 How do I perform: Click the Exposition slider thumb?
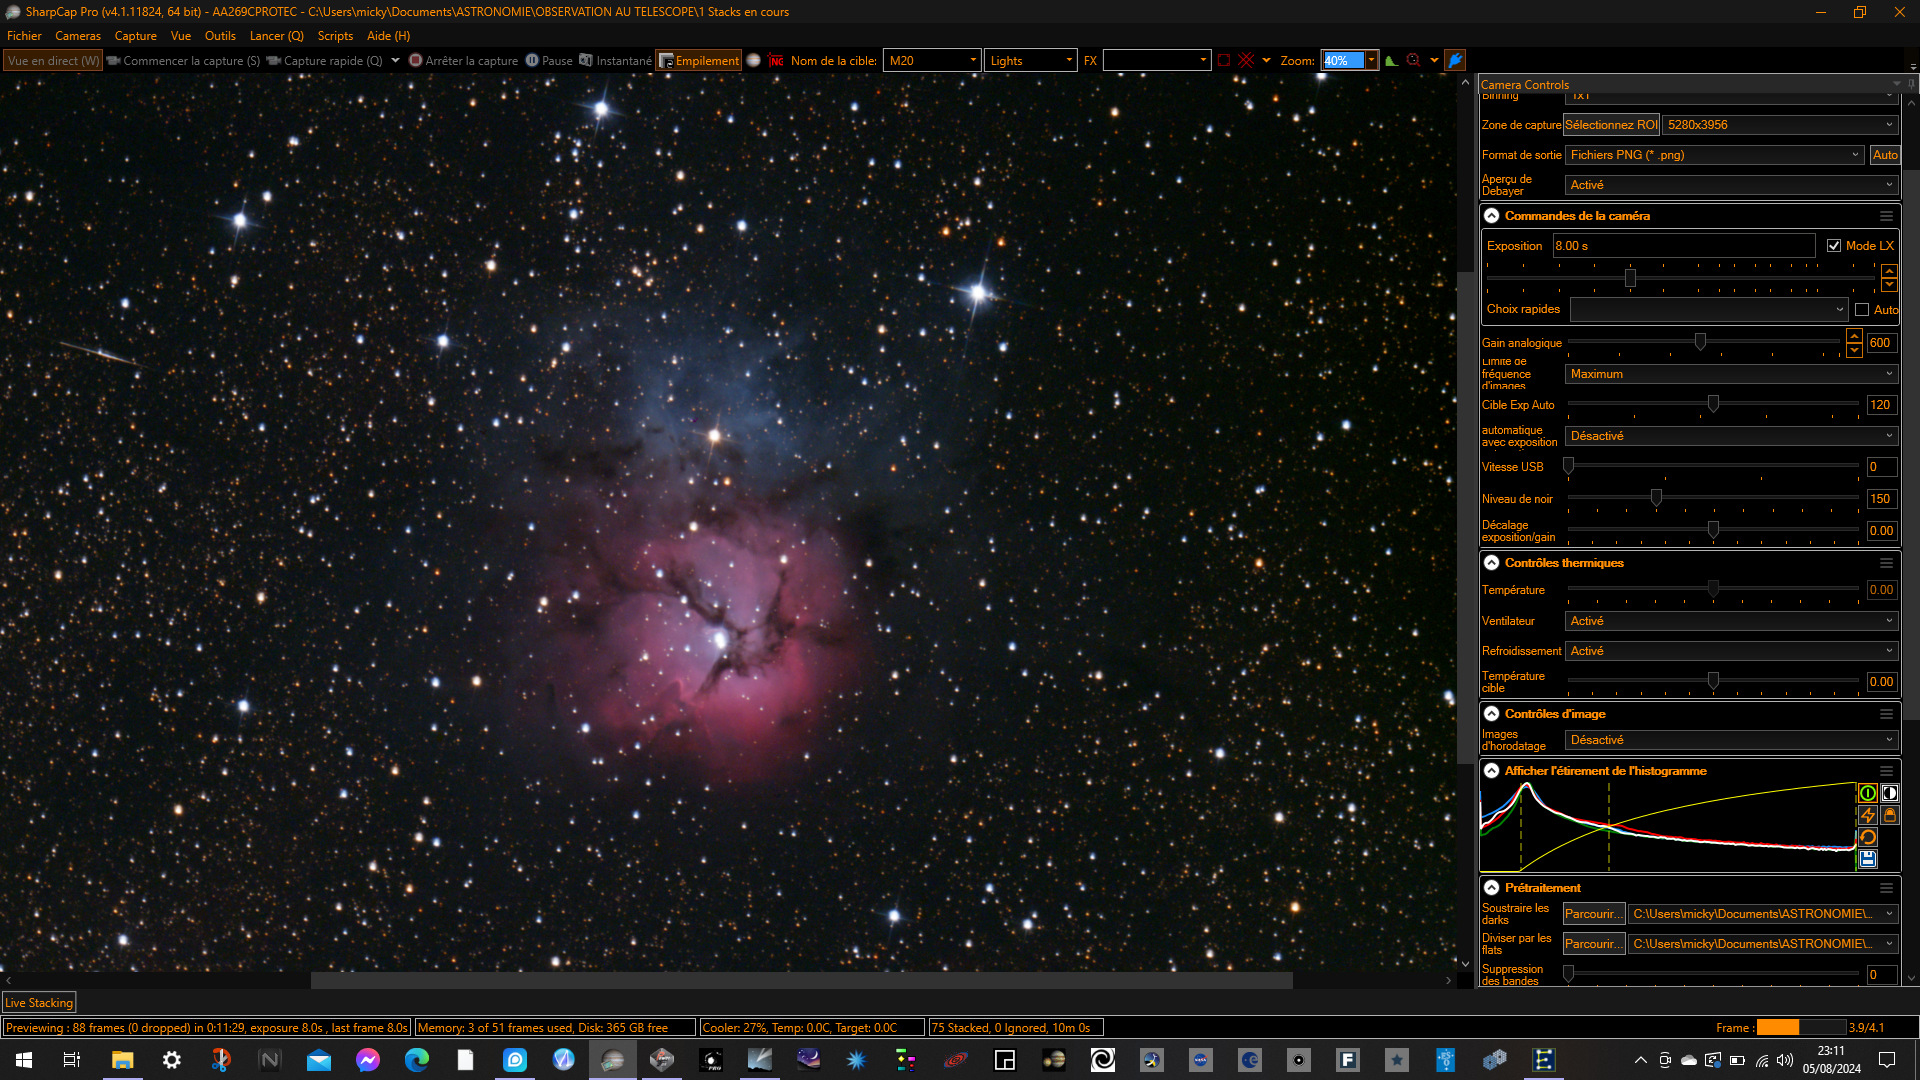coord(1630,278)
